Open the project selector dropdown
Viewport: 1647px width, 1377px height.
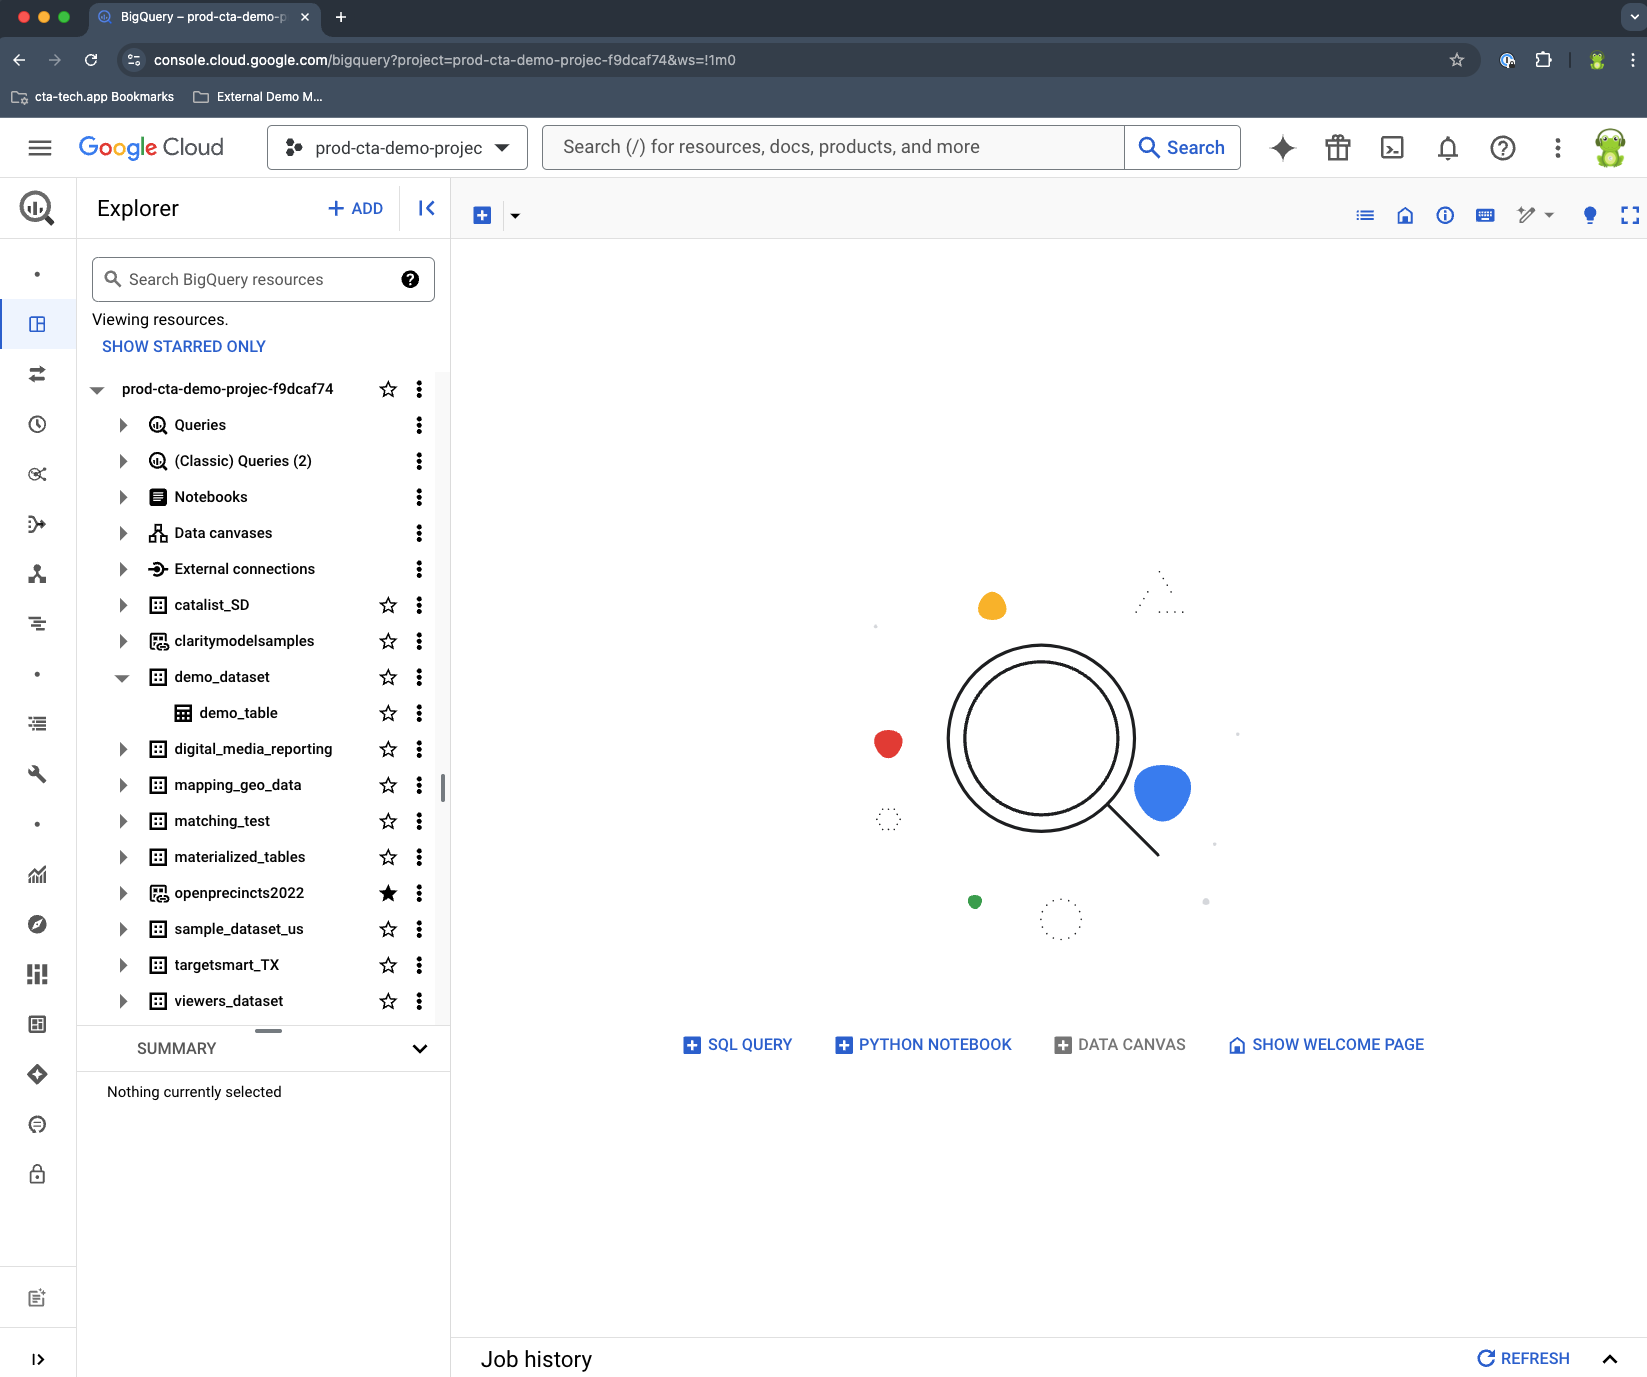[397, 148]
